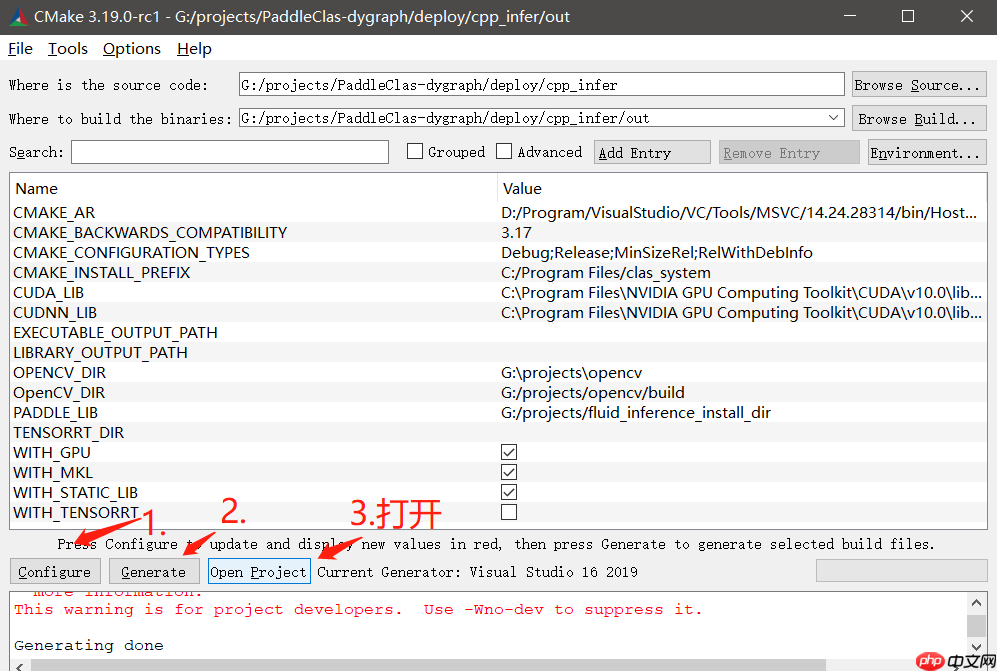This screenshot has width=997, height=671.
Task: Disable the WITH_MKL option
Action: pyautogui.click(x=509, y=472)
